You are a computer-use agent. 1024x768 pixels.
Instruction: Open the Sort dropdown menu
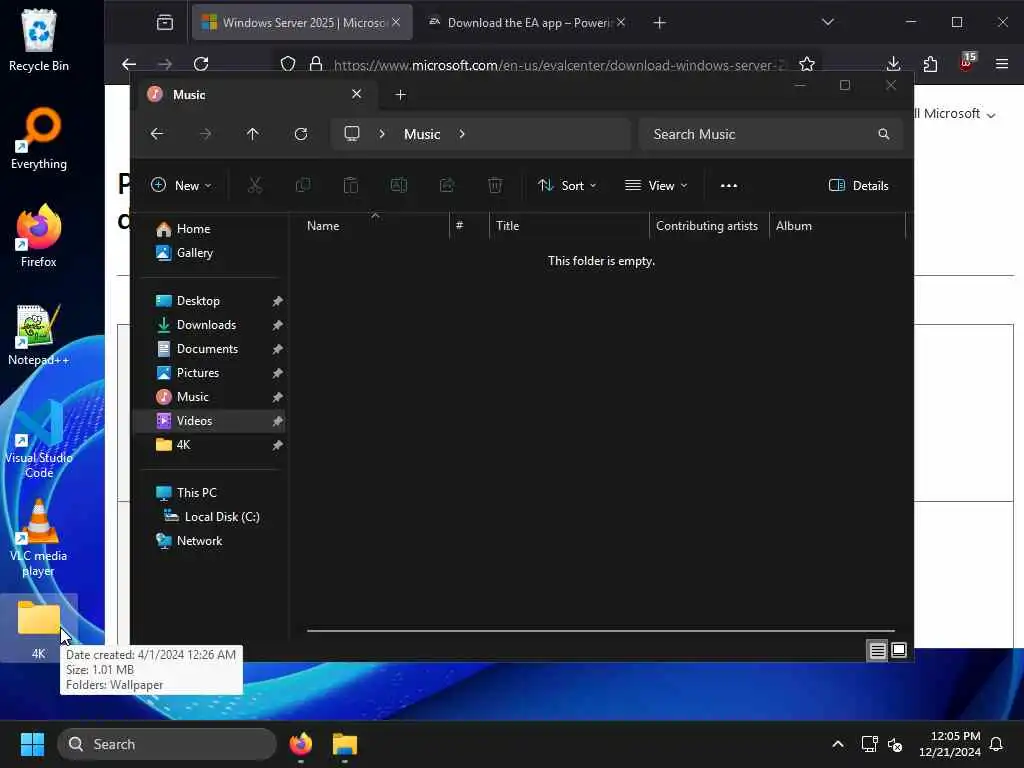[x=567, y=185]
